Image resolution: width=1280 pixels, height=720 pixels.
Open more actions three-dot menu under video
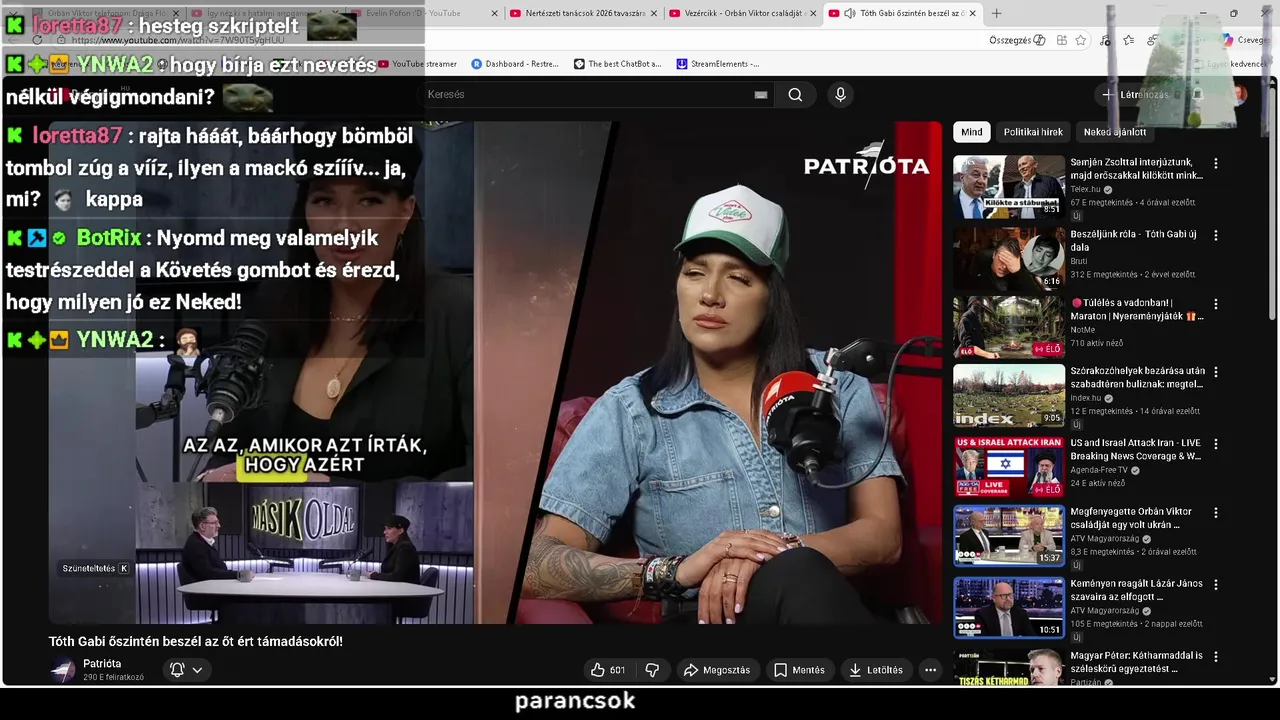coord(930,670)
